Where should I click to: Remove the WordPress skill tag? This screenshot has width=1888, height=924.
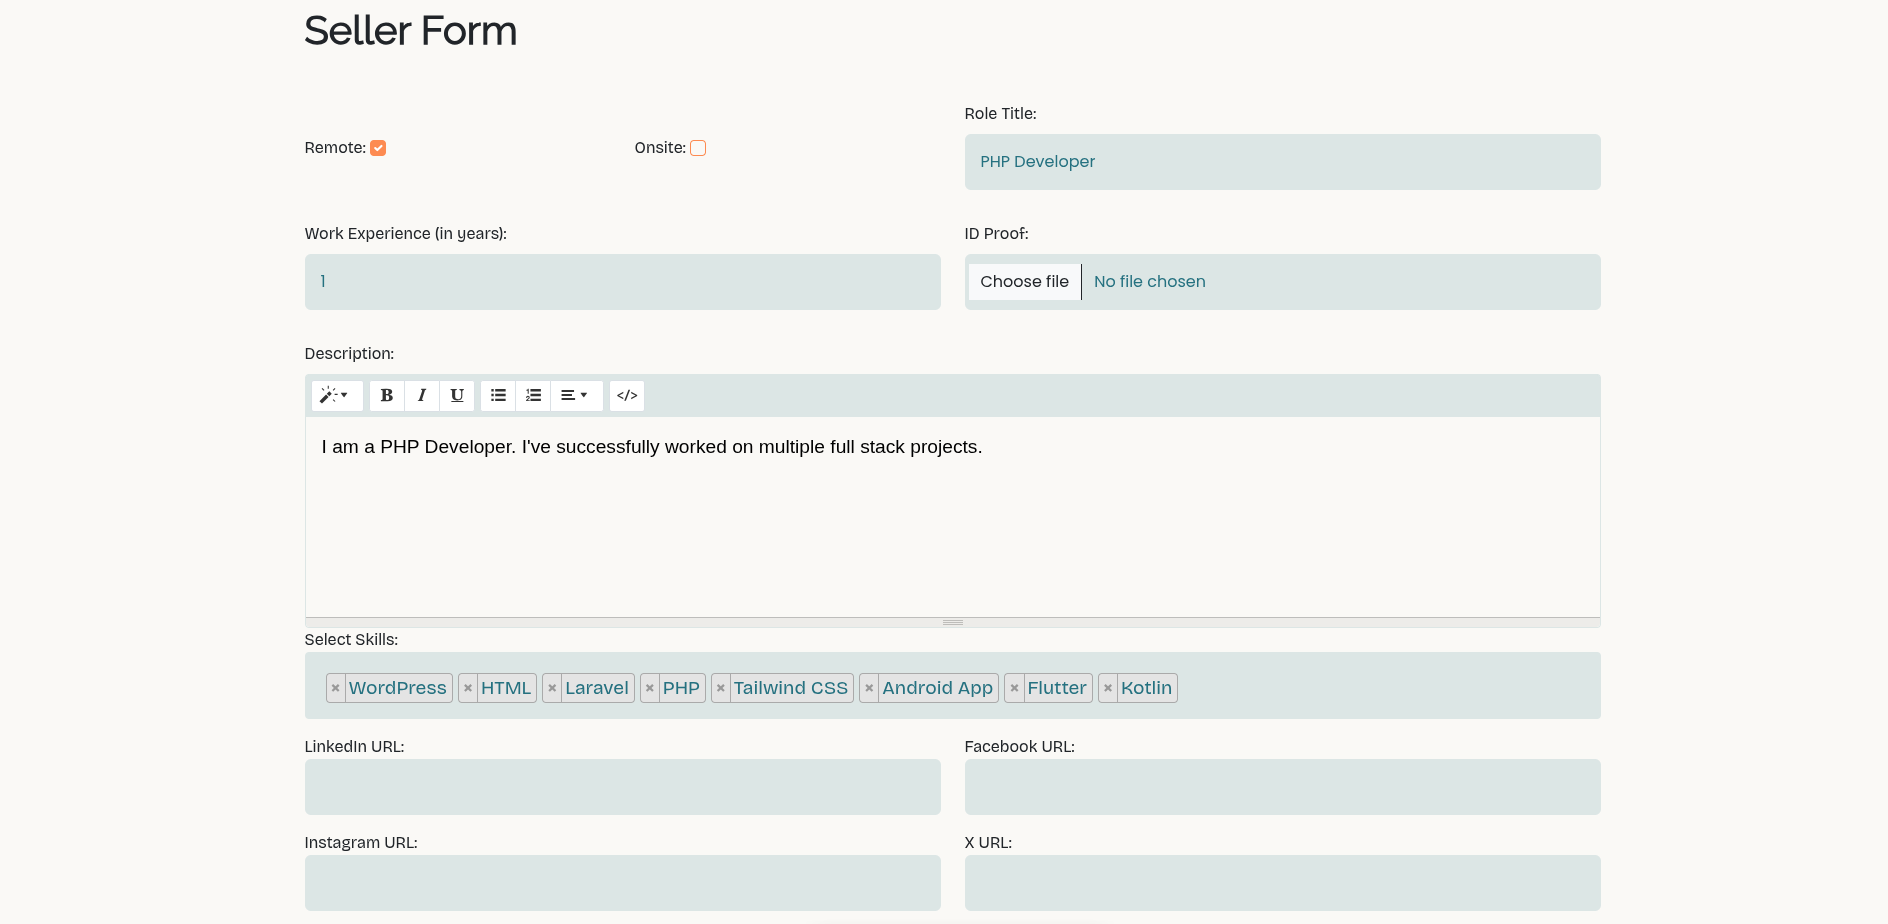tap(336, 688)
